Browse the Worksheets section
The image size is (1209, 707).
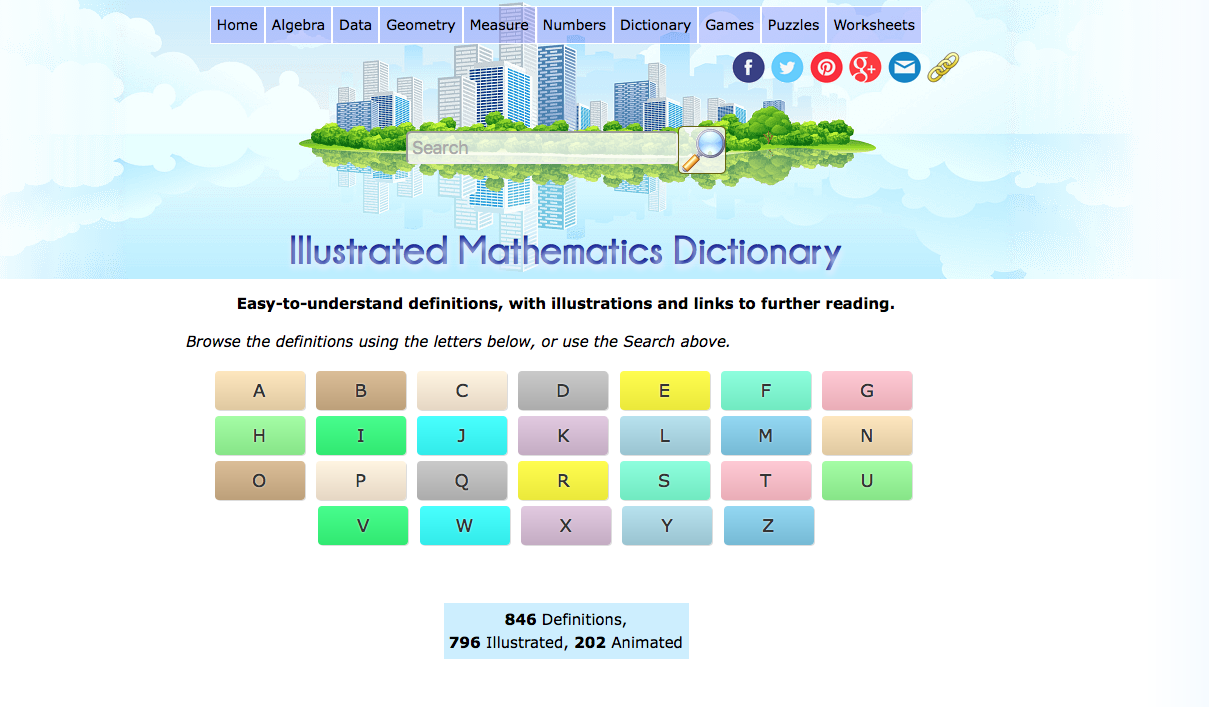[873, 24]
